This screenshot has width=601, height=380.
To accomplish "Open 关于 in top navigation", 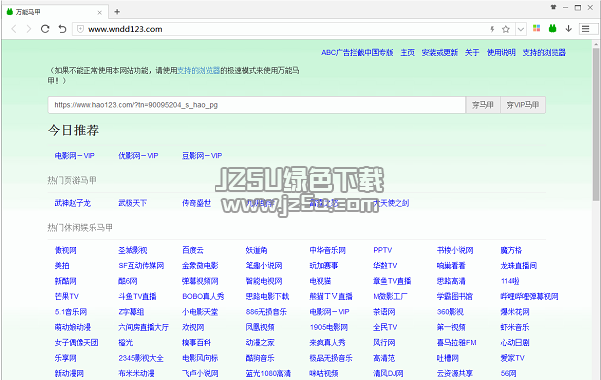I will pos(472,53).
